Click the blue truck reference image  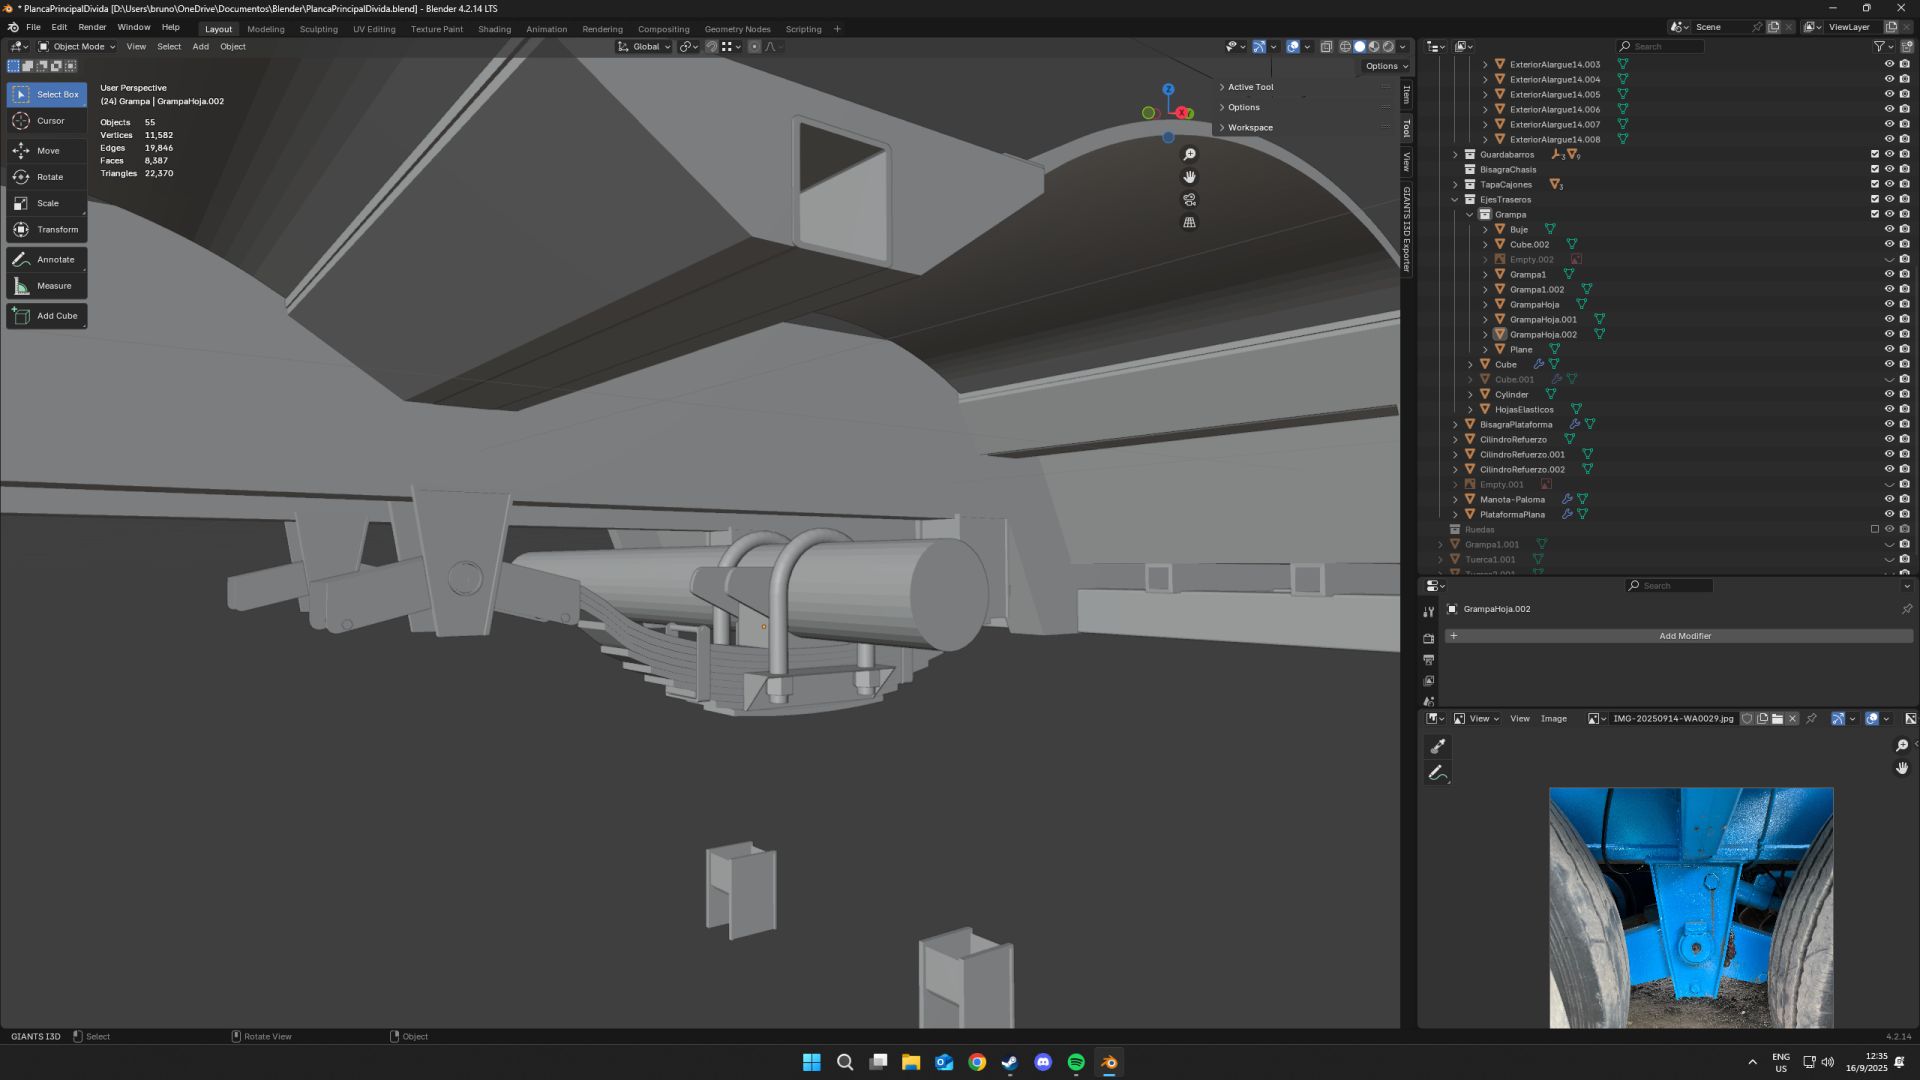tap(1691, 907)
